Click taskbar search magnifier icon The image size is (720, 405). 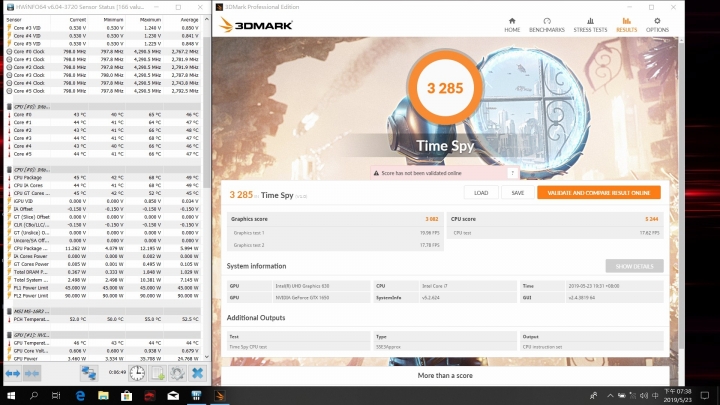[x=34, y=395]
